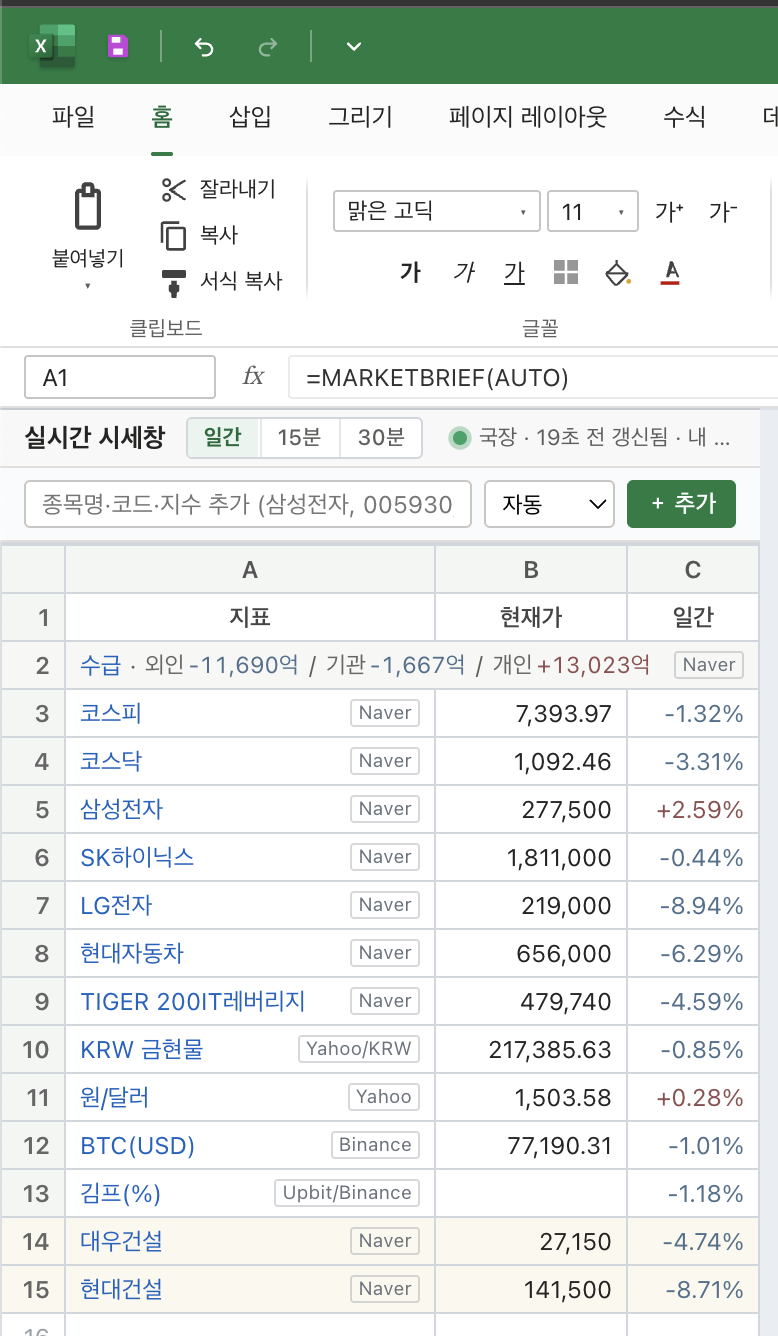778x1336 pixels.
Task: Apply the fill color bucket
Action: pyautogui.click(x=618, y=272)
